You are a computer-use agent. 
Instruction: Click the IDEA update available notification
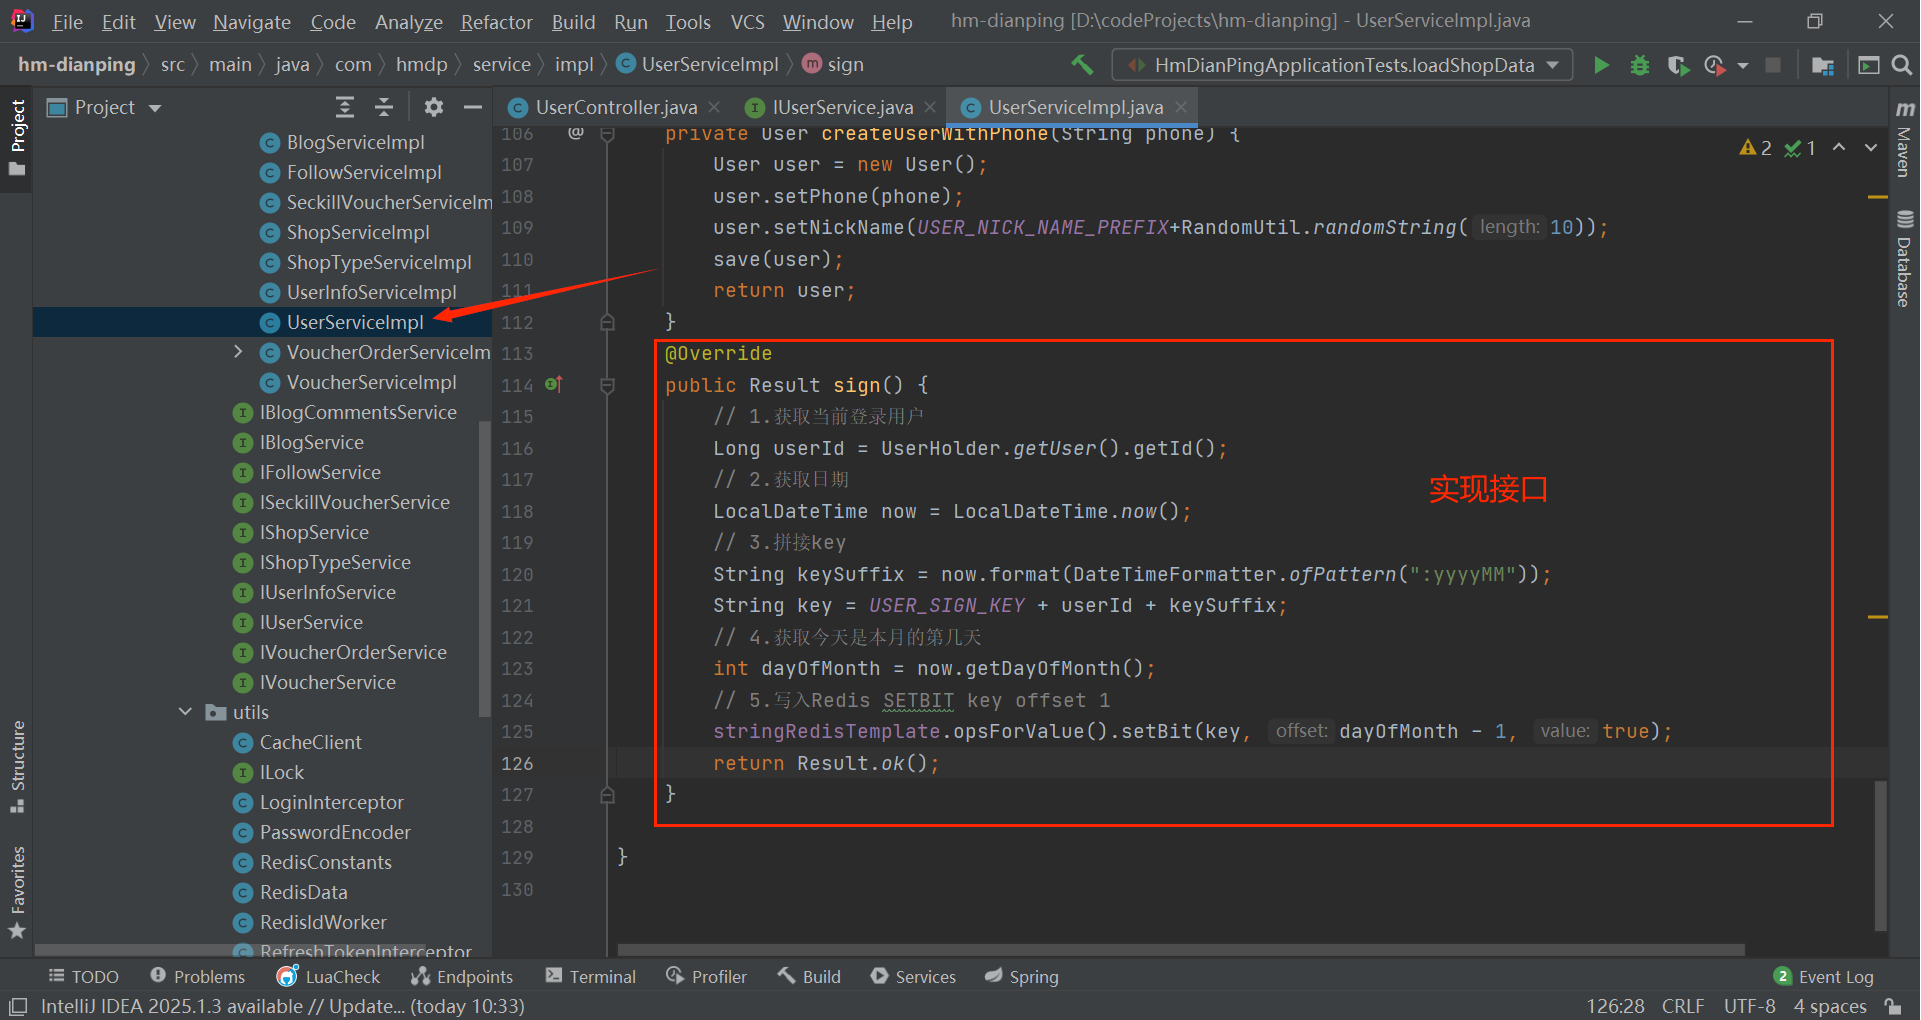(x=282, y=1006)
